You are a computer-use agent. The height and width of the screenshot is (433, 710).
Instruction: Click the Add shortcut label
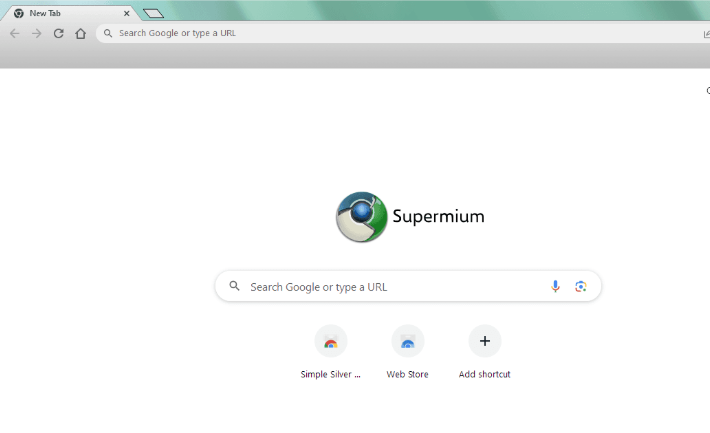[x=485, y=375]
